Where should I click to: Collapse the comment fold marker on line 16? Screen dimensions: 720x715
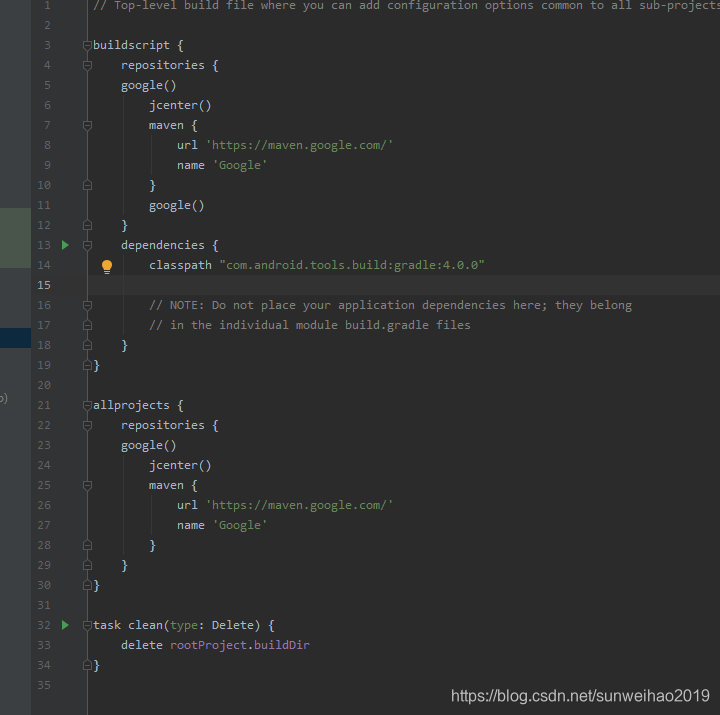[x=87, y=305]
